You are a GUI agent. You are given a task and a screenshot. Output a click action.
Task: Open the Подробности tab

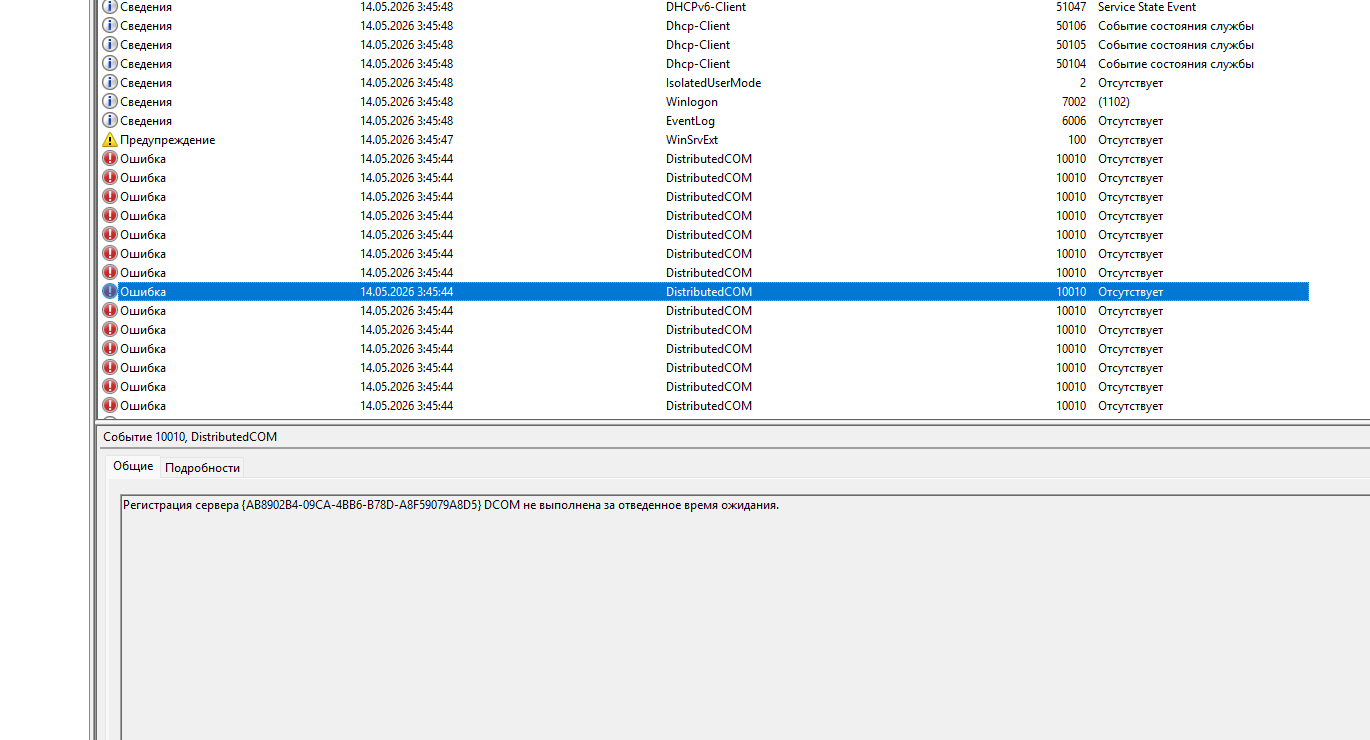tap(202, 468)
